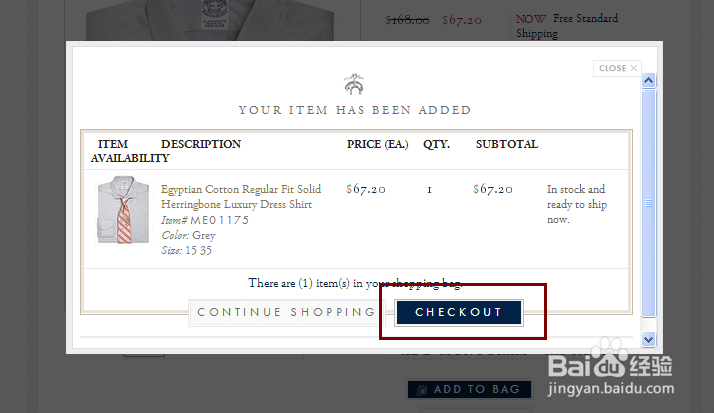
Task: Open Egyptian Cotton Herringbone Dress Shirt link
Action: click(x=241, y=196)
